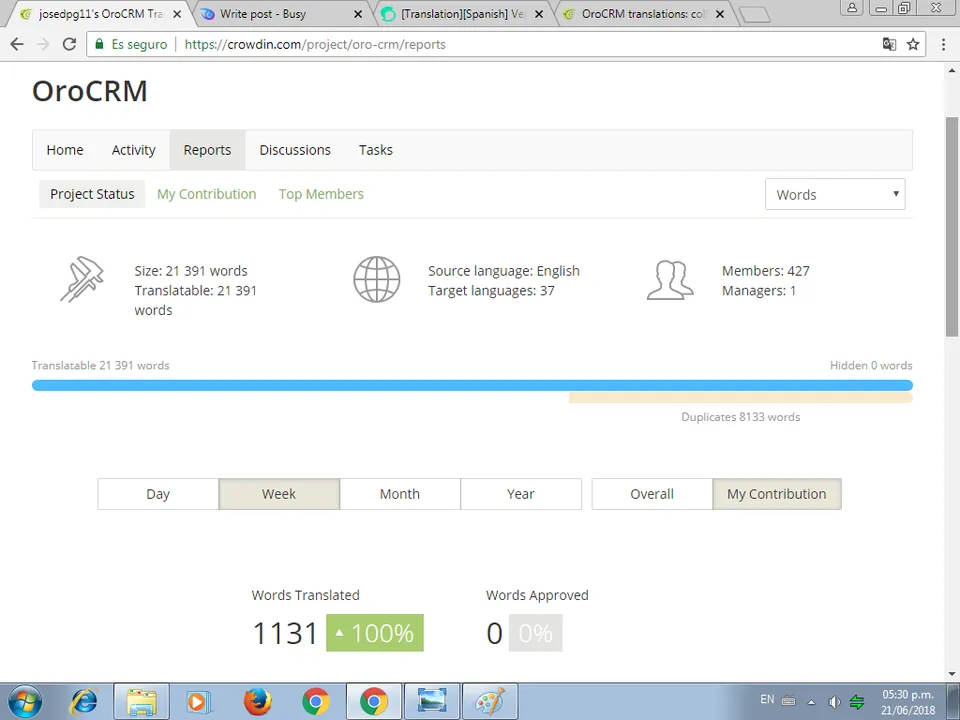Click the first Chrome taskbar icon
The width and height of the screenshot is (960, 720).
click(x=316, y=702)
